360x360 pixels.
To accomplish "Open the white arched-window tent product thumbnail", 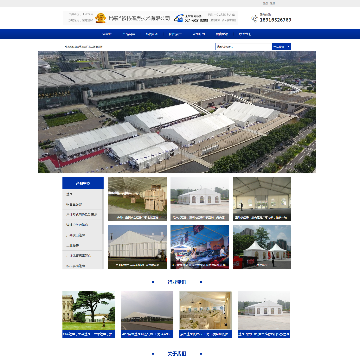I will [x=200, y=199].
